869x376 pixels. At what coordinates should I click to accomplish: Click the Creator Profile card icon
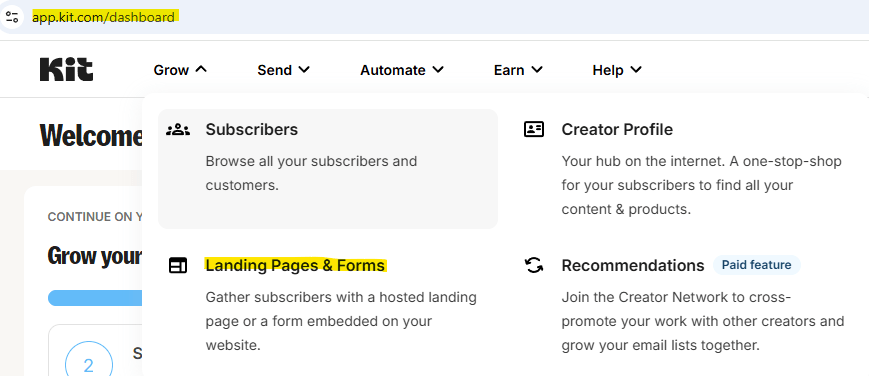click(534, 129)
